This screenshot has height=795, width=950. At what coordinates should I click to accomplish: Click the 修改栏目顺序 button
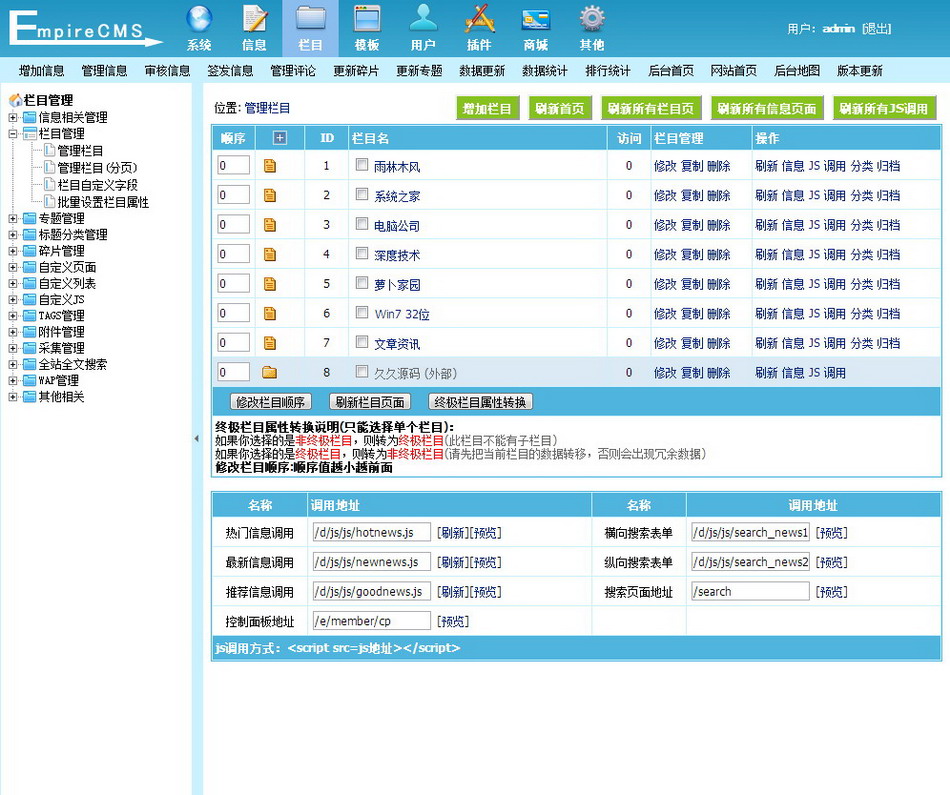(x=270, y=402)
